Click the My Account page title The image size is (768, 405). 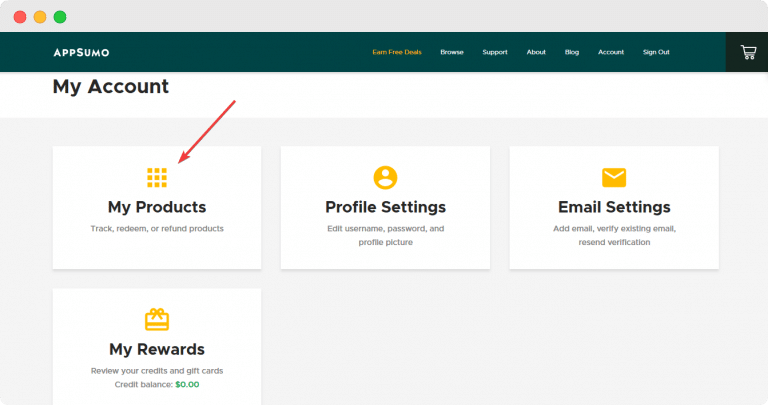(x=111, y=87)
